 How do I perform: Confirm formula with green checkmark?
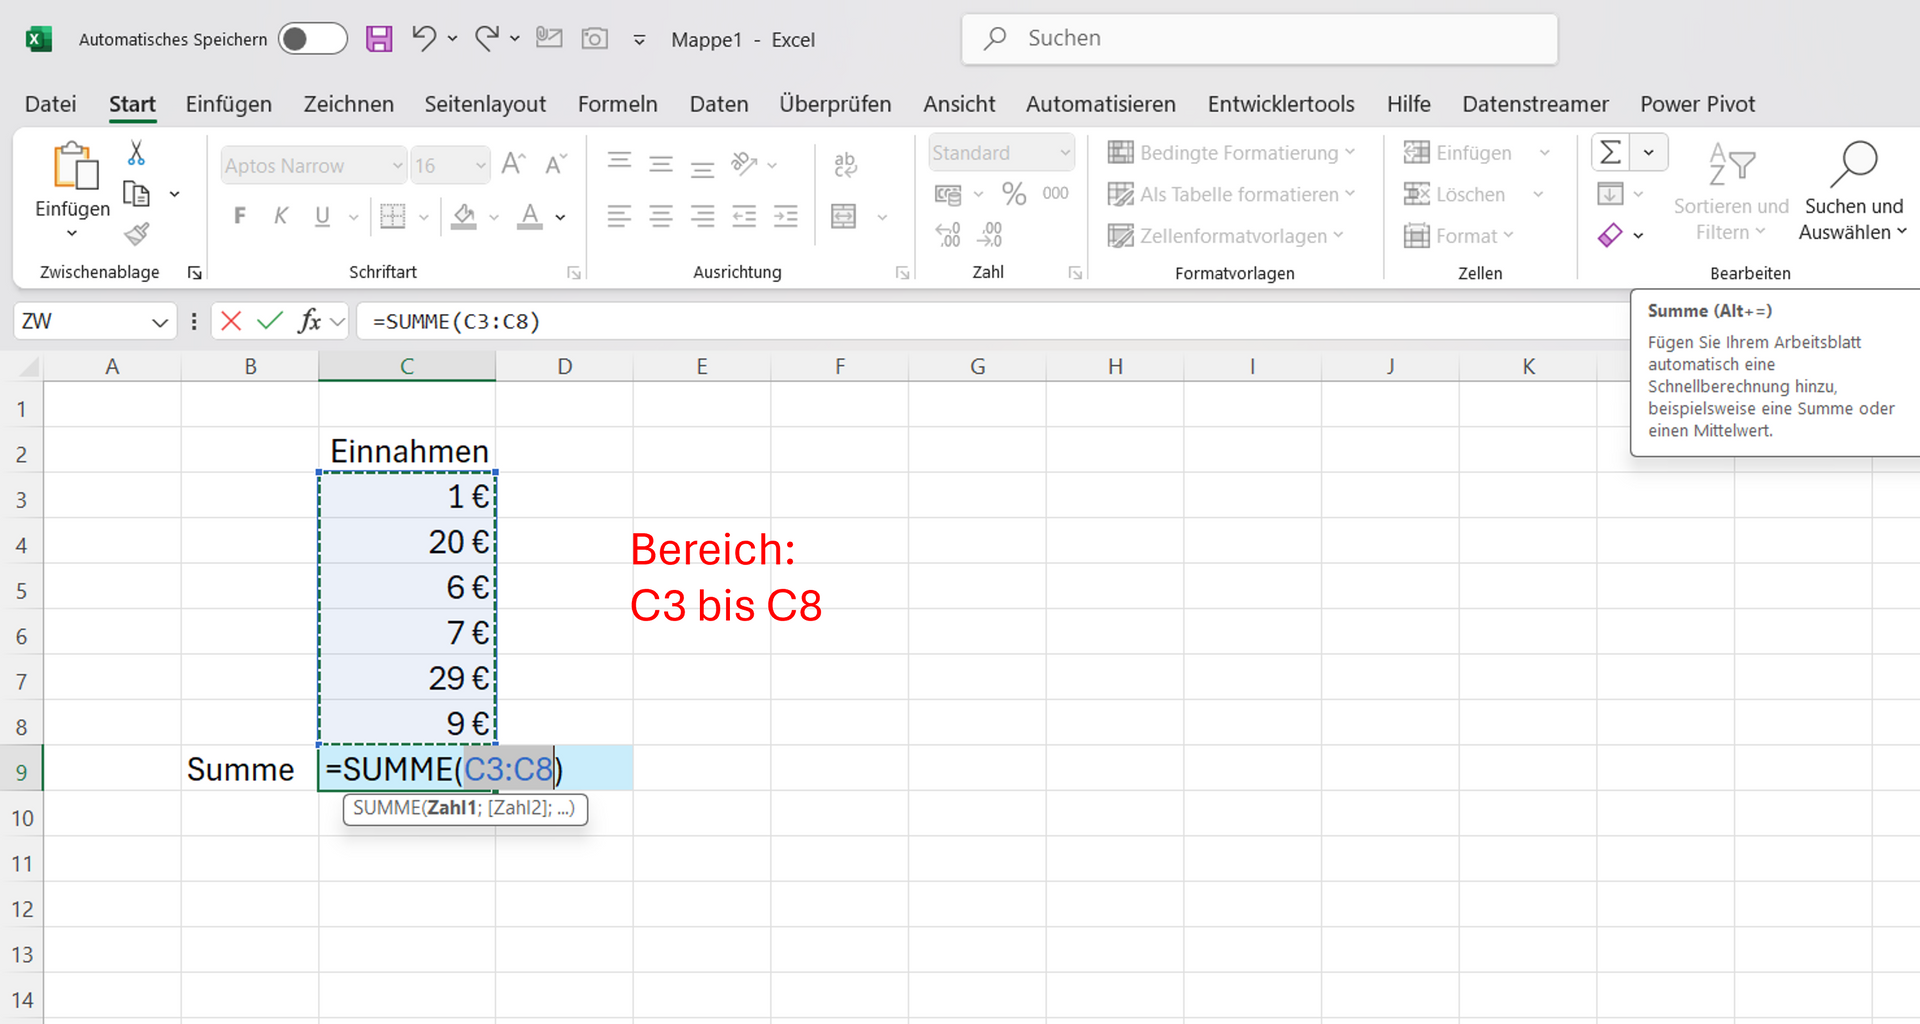pos(269,321)
